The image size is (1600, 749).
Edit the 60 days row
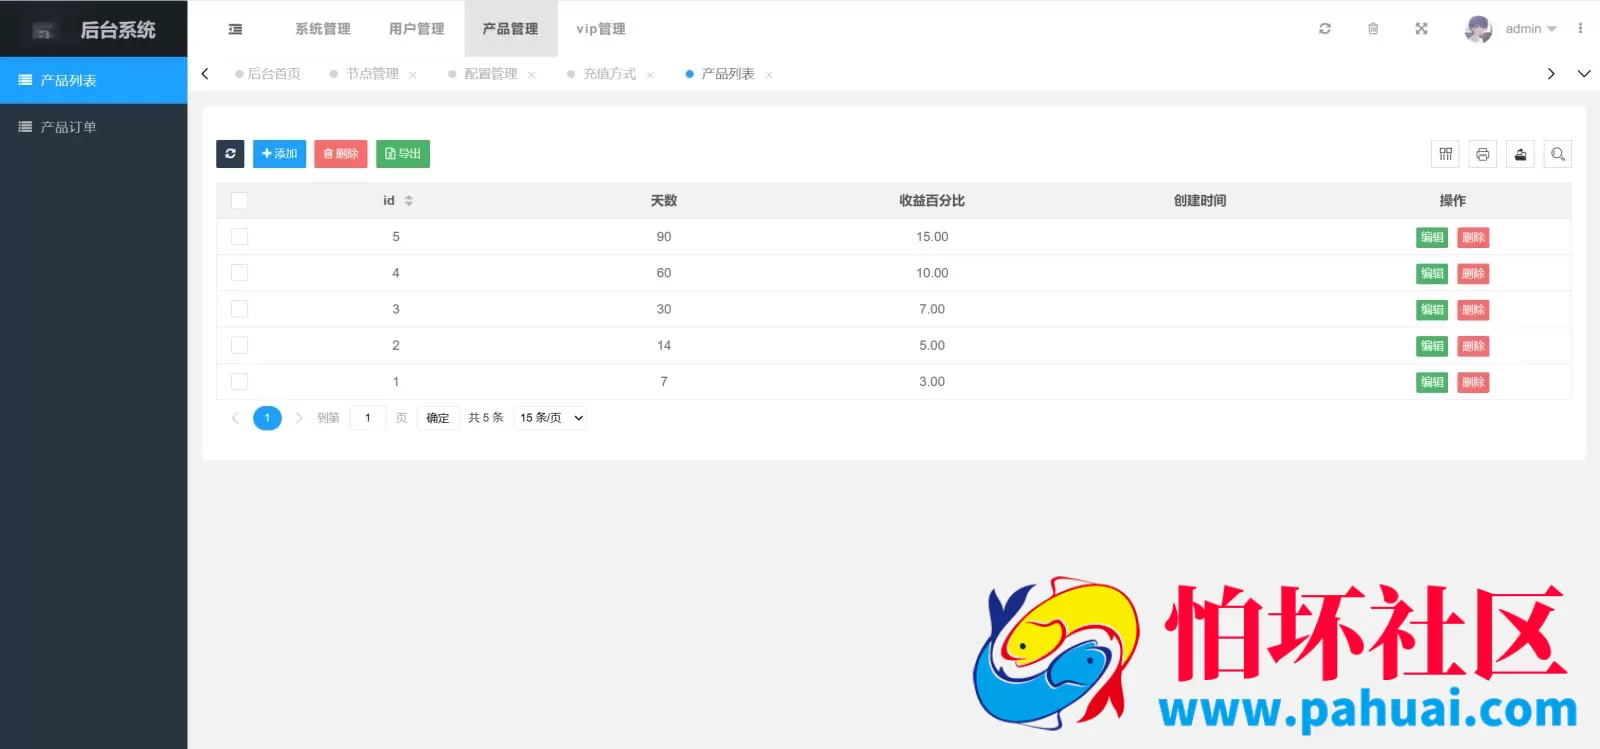click(x=1432, y=274)
